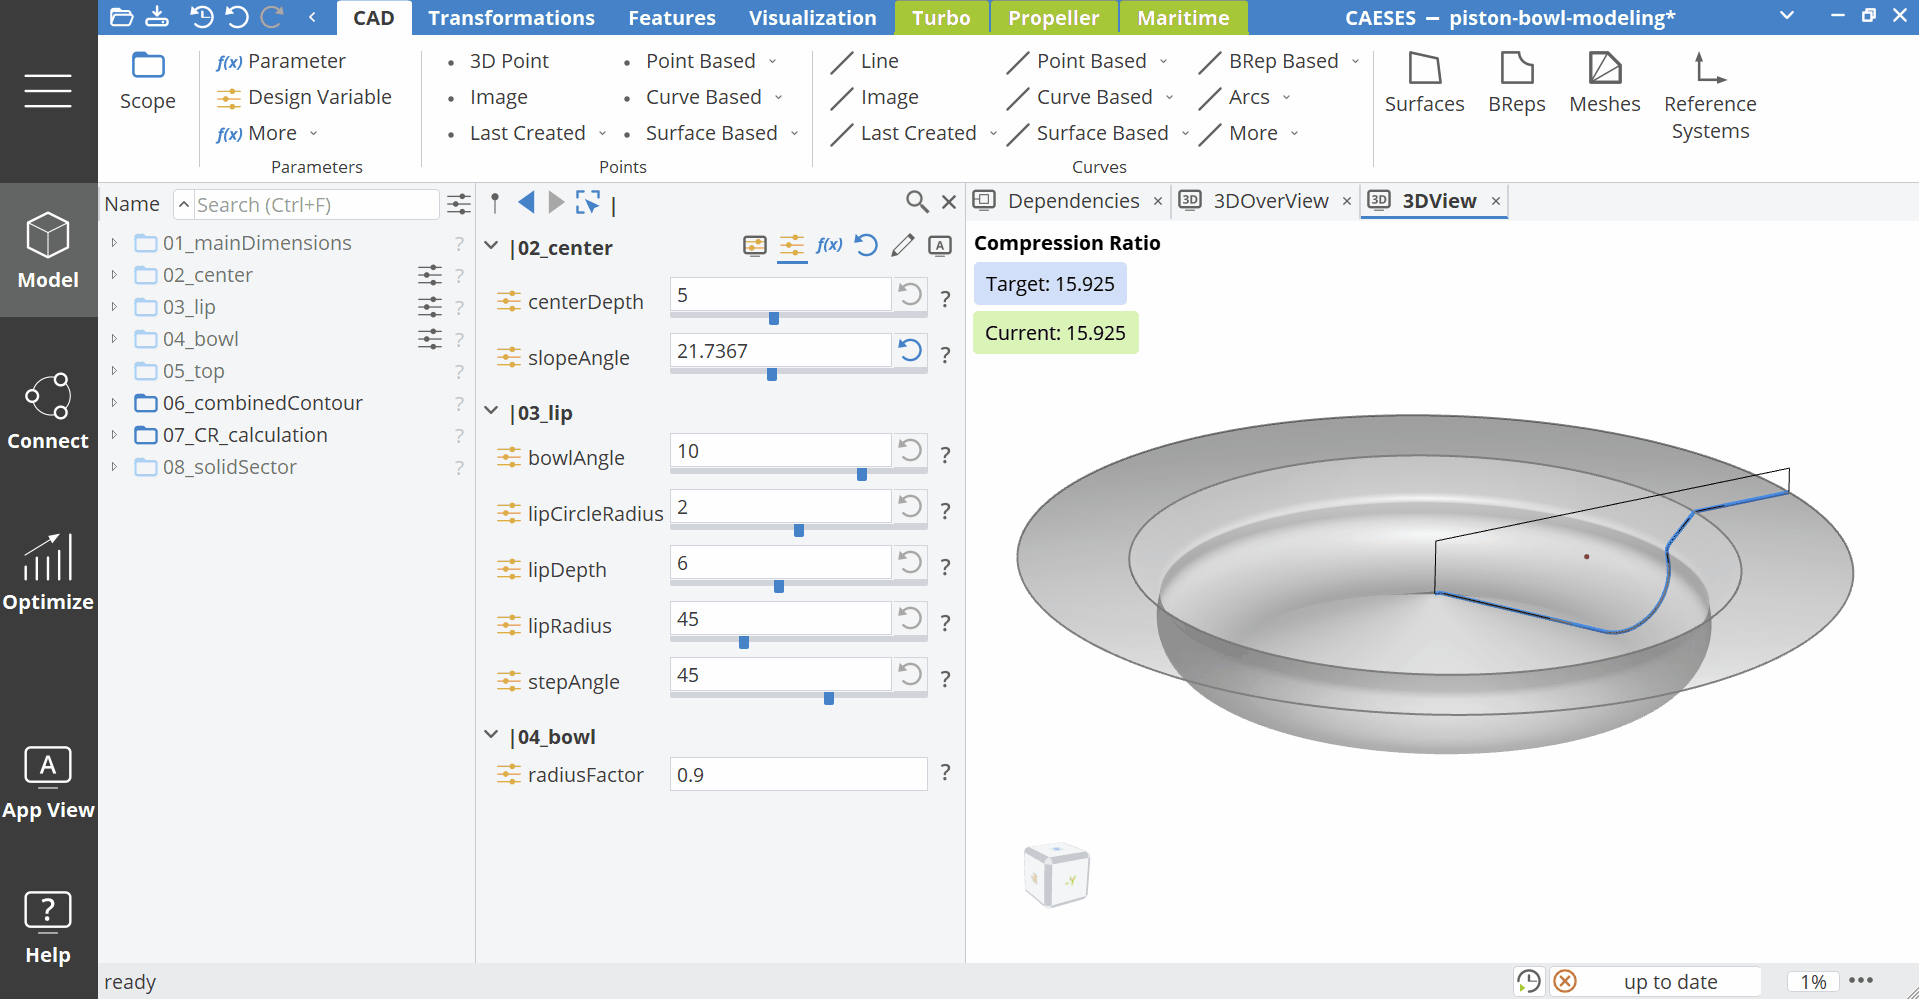The width and height of the screenshot is (1919, 999).
Task: Select the 3DOverView tab
Action: point(1270,201)
